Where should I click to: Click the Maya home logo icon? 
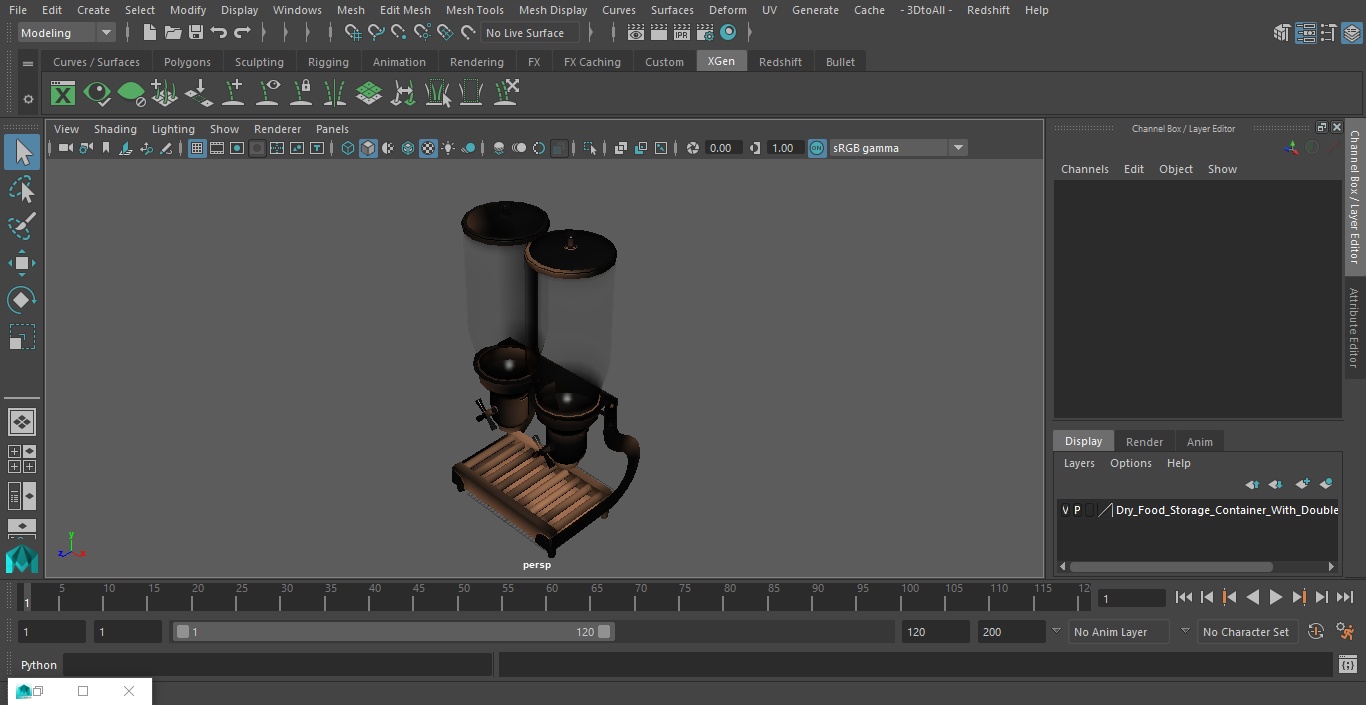point(22,558)
